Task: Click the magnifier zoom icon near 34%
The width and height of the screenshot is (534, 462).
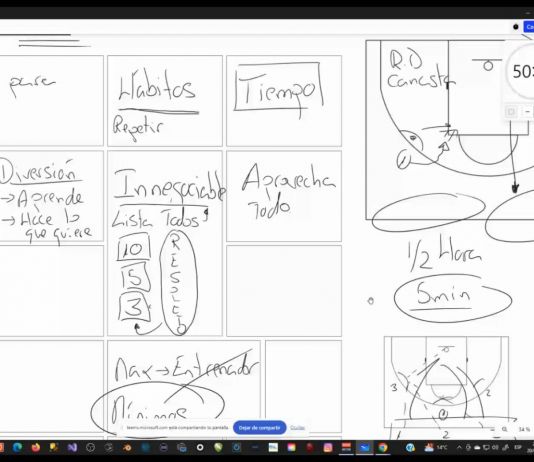Action: coord(504,429)
